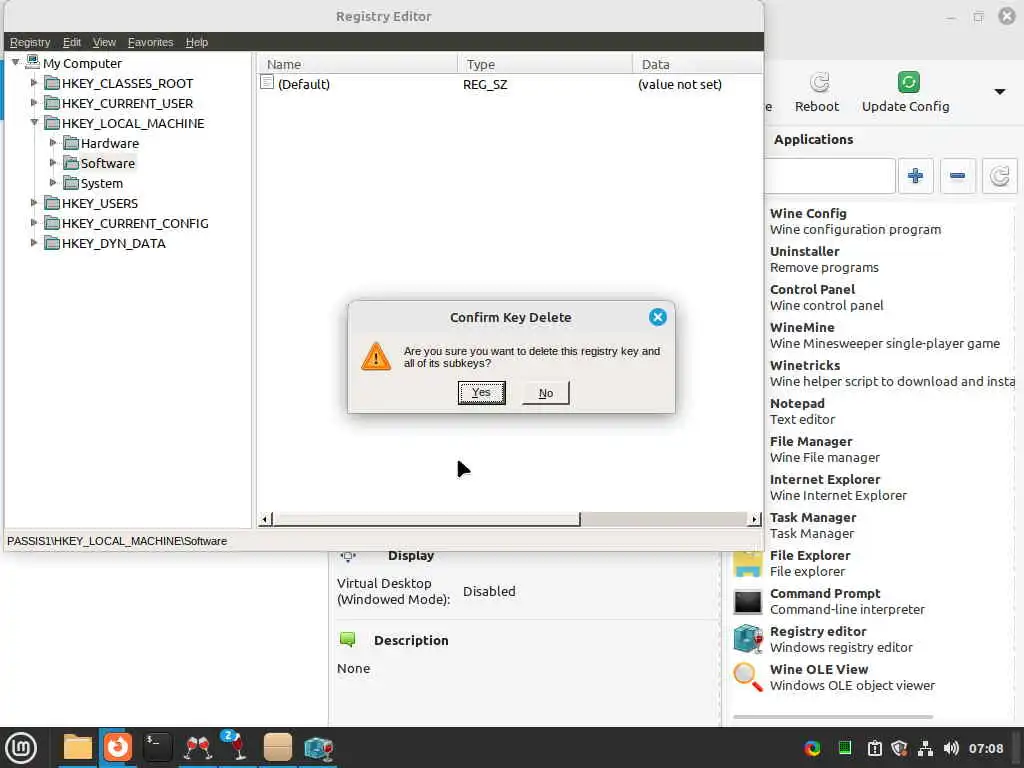The height and width of the screenshot is (768, 1024).
Task: Open the Edit menu in Registry Editor
Action: coord(72,42)
